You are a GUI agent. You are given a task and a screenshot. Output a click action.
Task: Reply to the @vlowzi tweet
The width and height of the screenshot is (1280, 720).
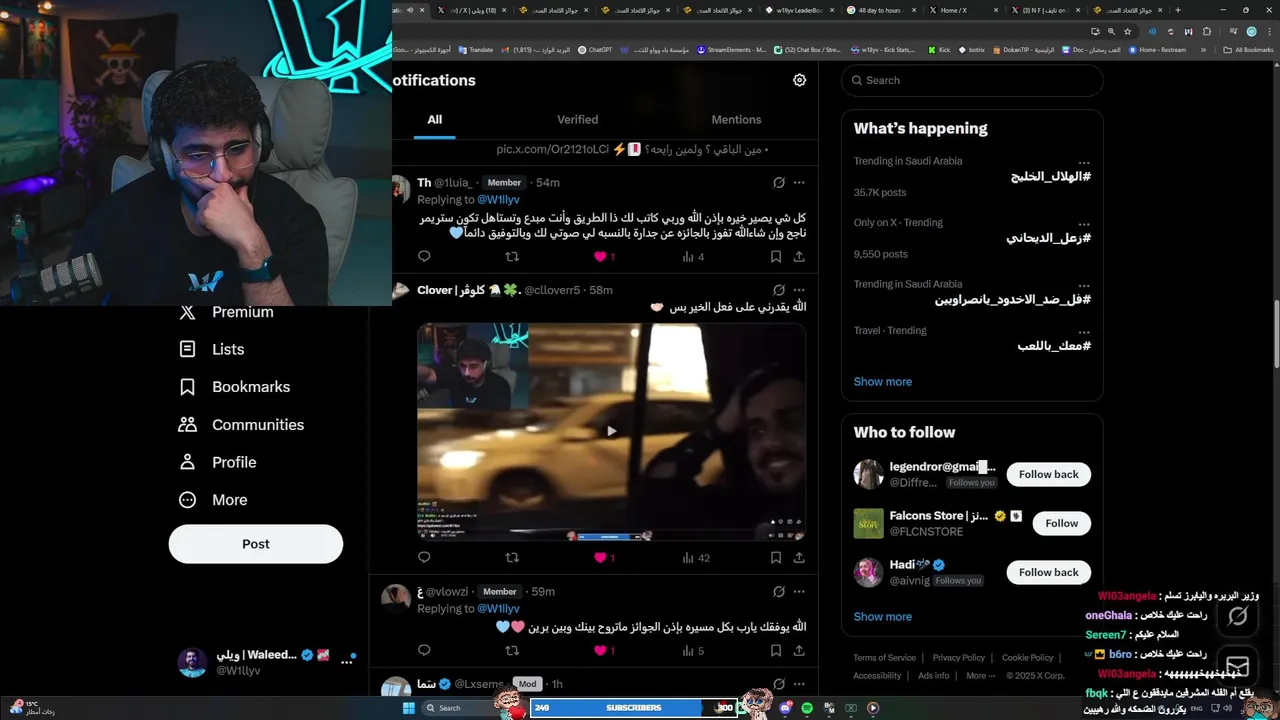(424, 650)
